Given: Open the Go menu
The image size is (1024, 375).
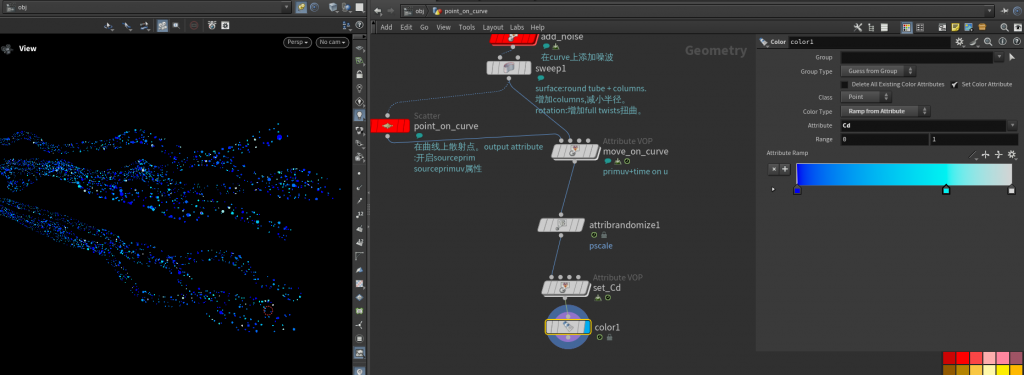Looking at the screenshot, I should click(x=424, y=27).
